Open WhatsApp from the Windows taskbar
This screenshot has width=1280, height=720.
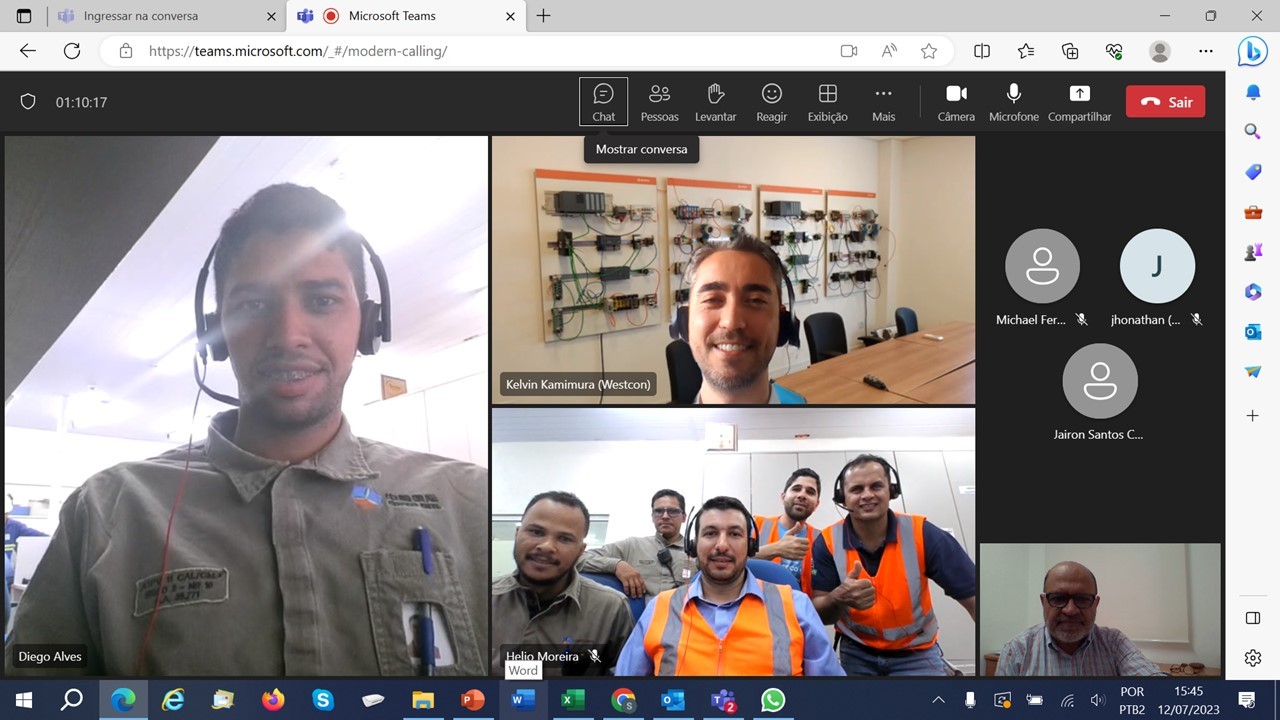(x=773, y=700)
